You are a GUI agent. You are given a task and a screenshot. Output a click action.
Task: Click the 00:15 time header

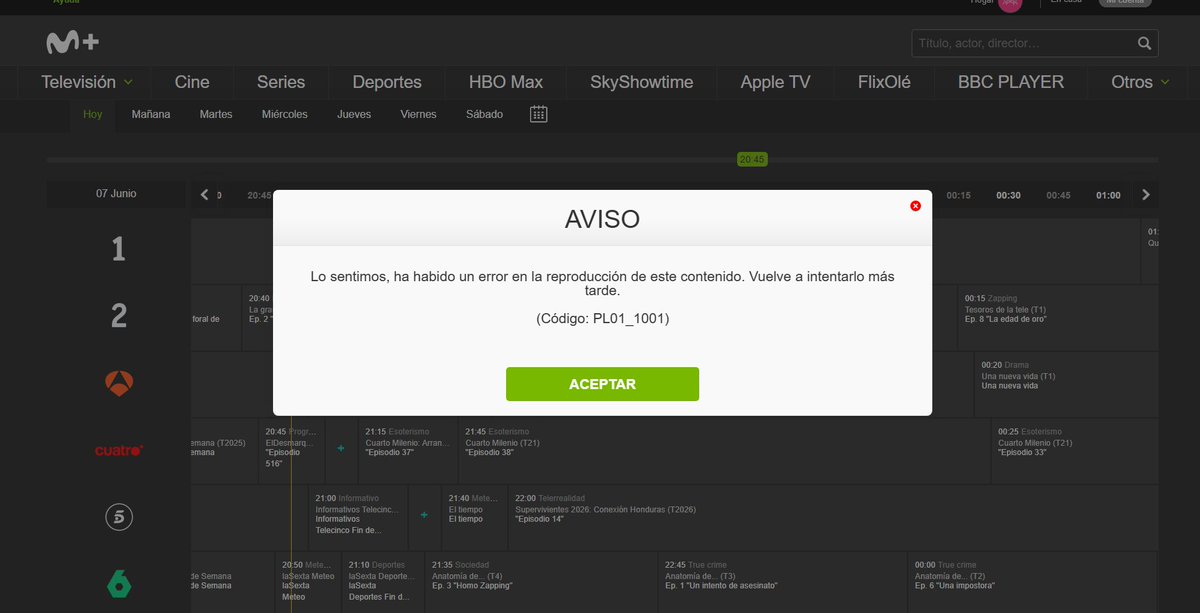pyautogui.click(x=959, y=196)
